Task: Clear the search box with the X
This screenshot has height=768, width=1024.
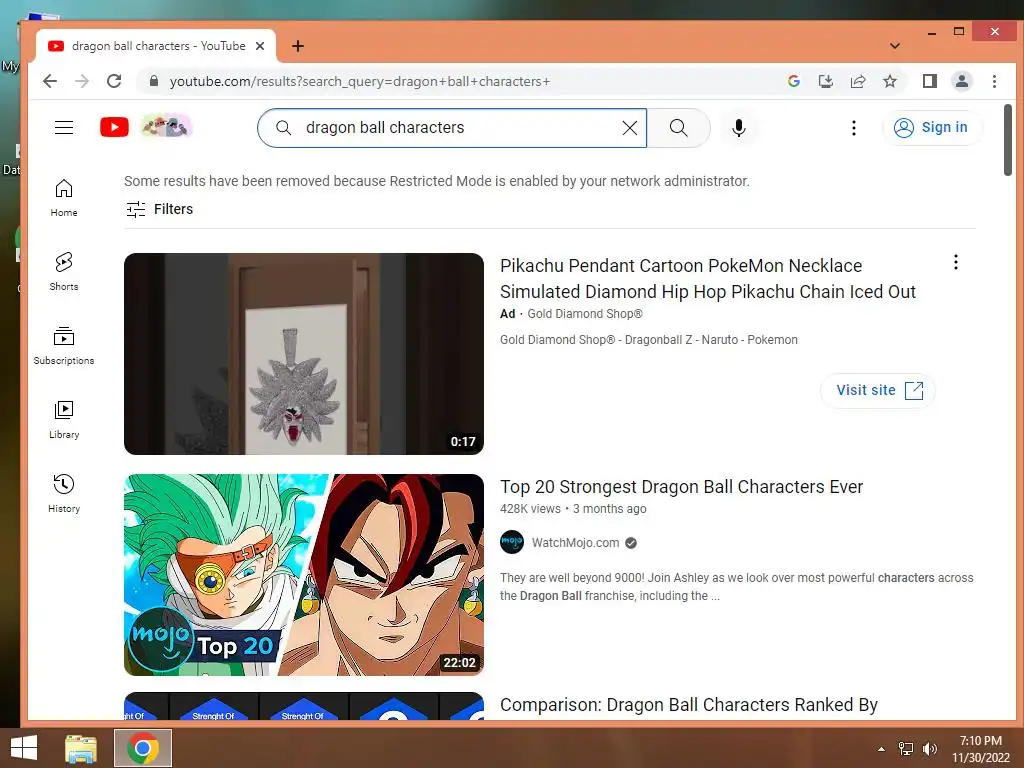Action: tap(630, 128)
